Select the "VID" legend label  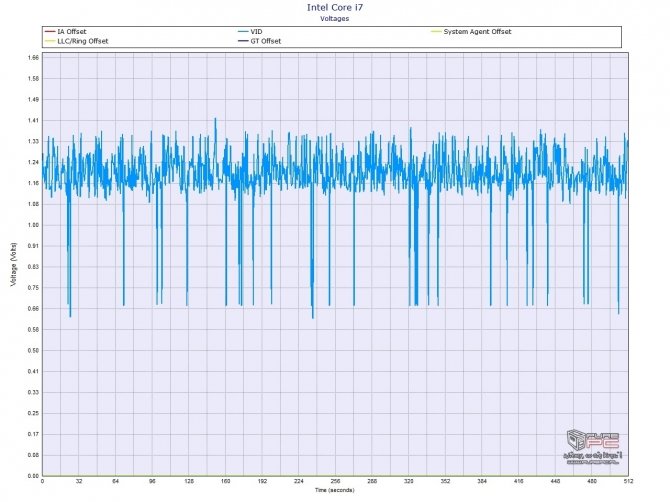click(256, 32)
